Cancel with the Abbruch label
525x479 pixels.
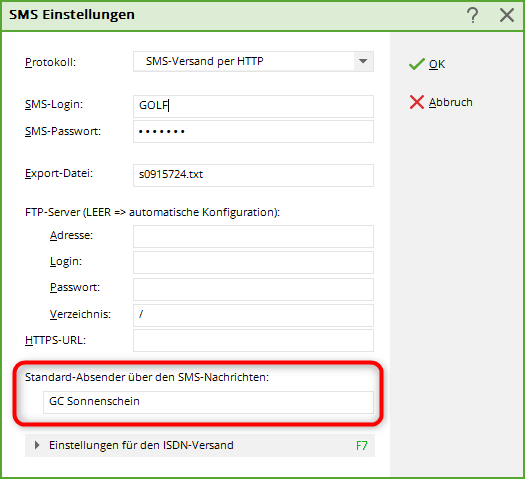(x=451, y=102)
